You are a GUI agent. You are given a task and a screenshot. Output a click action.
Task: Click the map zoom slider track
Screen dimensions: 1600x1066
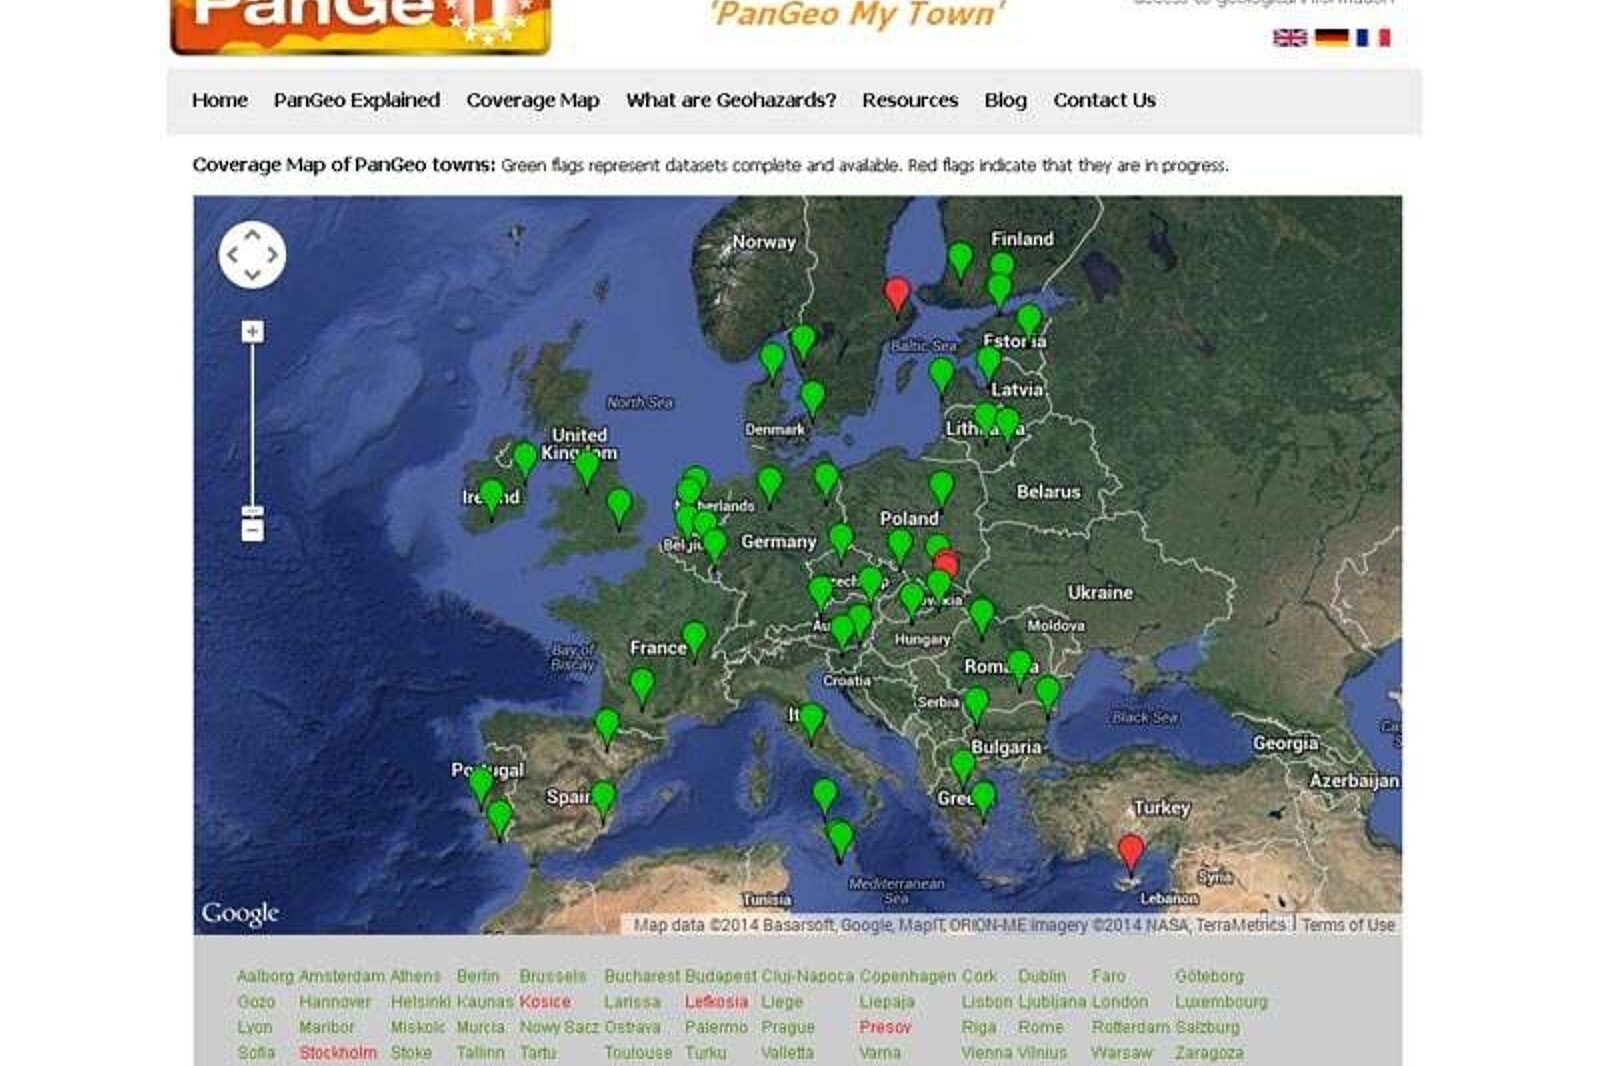pos(252,420)
